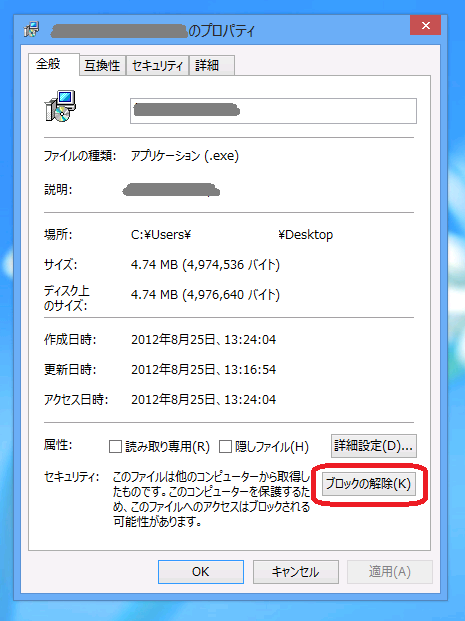Open 詳細設定(D)... attributes dialog
Viewport: 465px width, 621px height.
tap(374, 446)
